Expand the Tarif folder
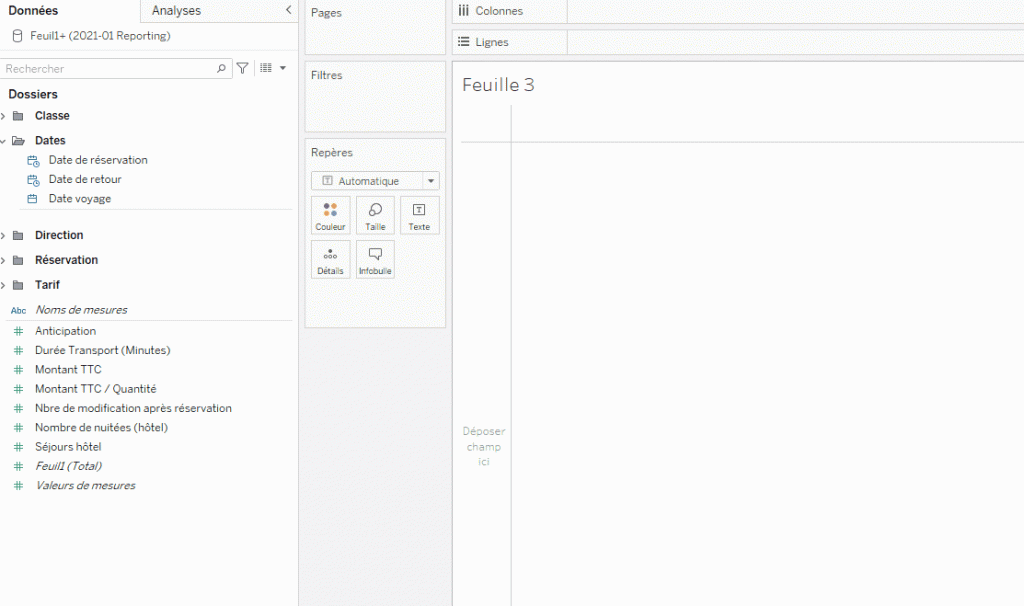The height and width of the screenshot is (606, 1024). point(3,285)
